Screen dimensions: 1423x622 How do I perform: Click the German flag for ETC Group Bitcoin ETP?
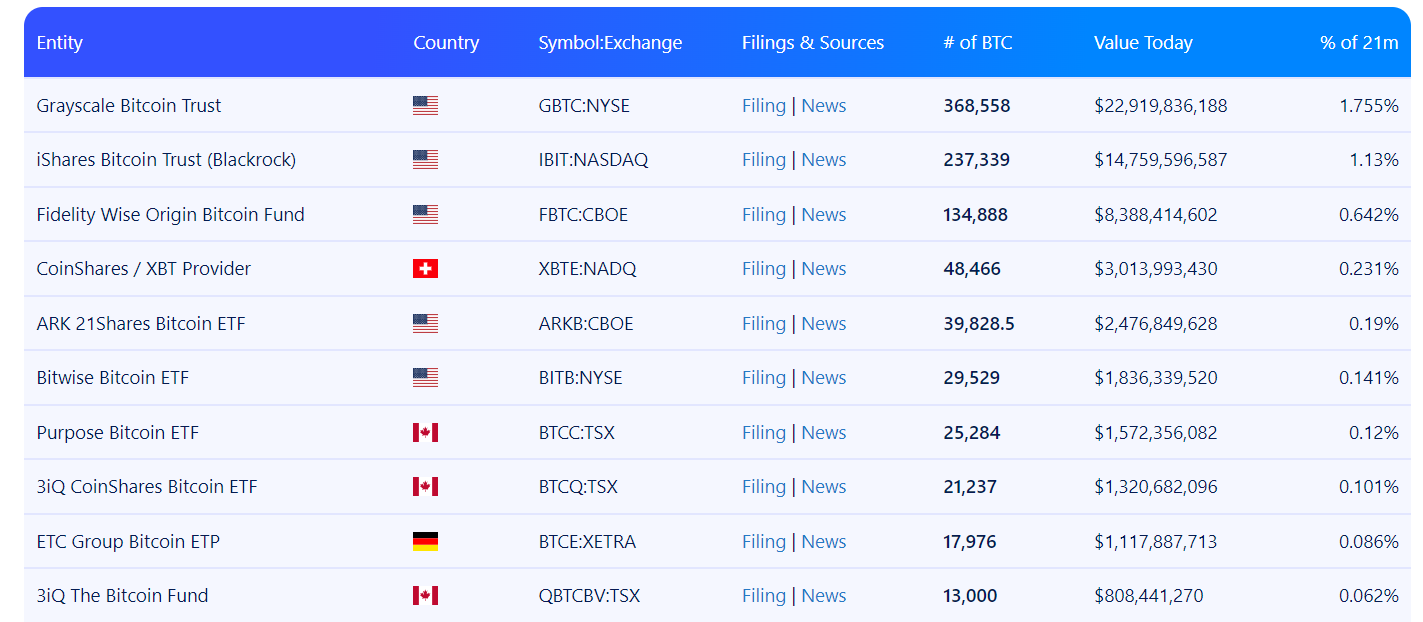point(425,542)
